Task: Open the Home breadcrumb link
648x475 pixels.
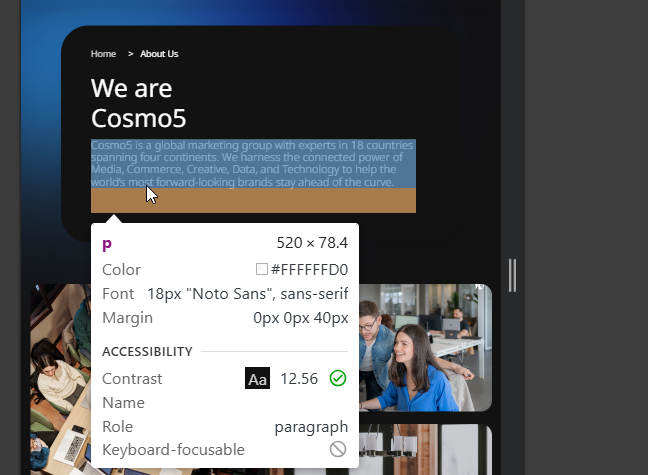Action: 103,54
